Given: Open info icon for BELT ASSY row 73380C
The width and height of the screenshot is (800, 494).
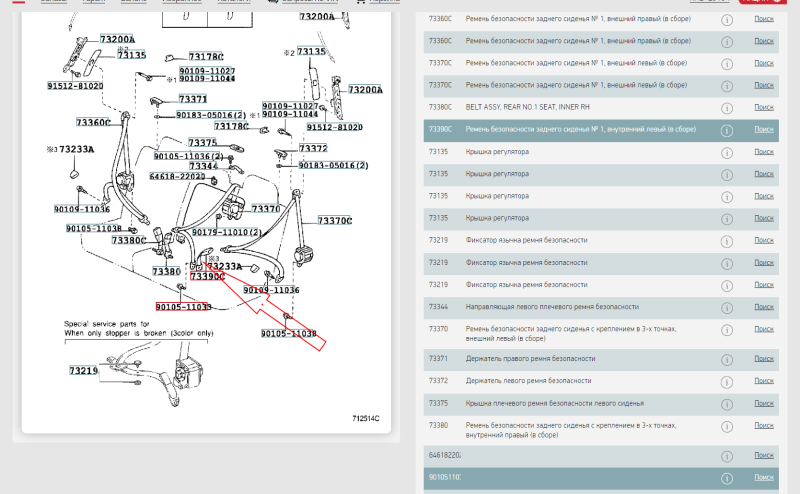Looking at the screenshot, I should pyautogui.click(x=727, y=107).
